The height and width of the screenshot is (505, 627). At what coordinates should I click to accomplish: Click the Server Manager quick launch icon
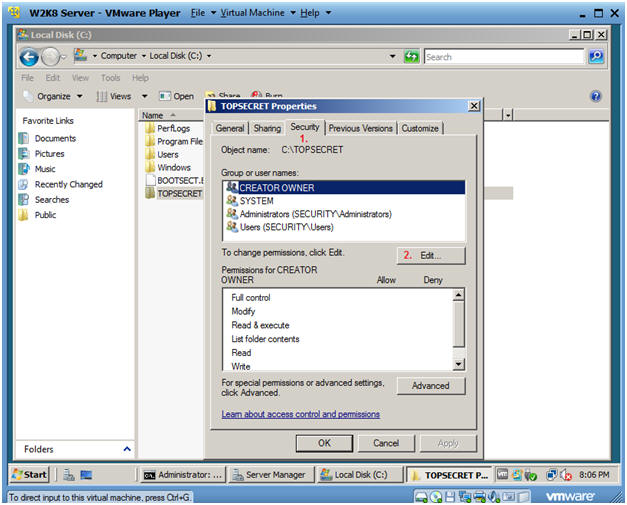(x=69, y=475)
